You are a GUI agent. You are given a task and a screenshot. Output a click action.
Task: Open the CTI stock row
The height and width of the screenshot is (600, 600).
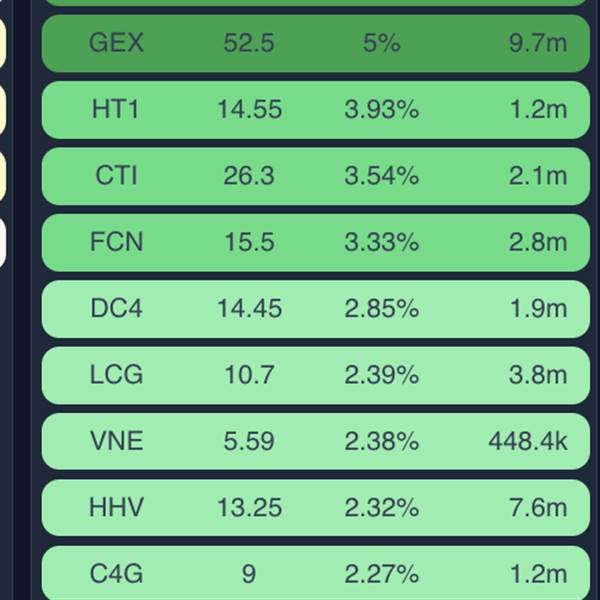[x=316, y=176]
